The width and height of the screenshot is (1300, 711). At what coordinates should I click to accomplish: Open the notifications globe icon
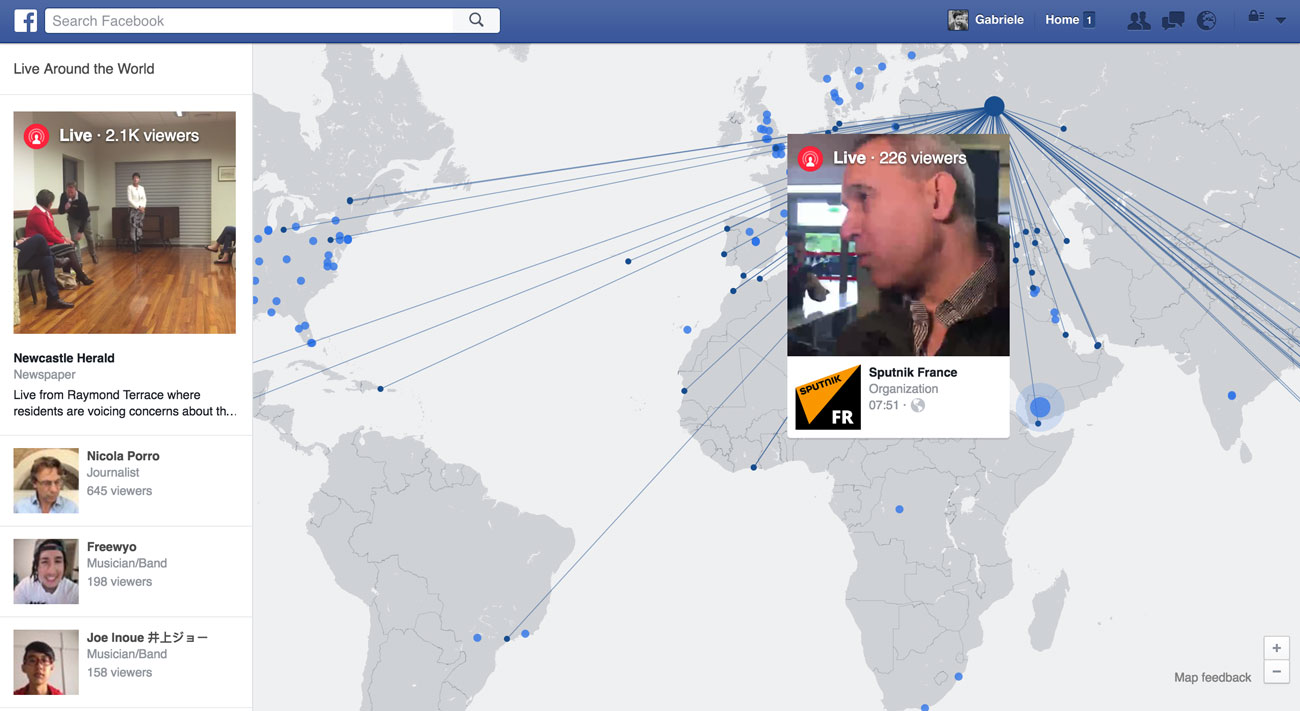coord(1207,20)
